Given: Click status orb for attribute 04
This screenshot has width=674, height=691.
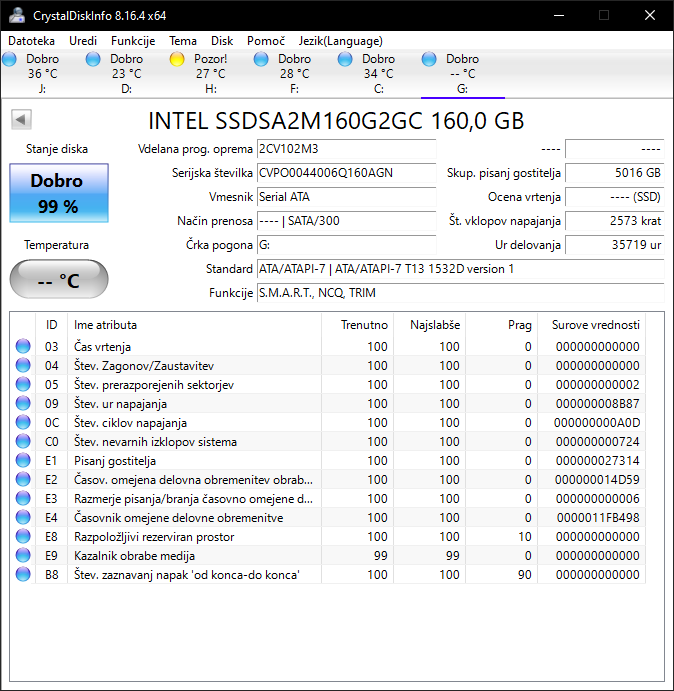Looking at the screenshot, I should point(23,365).
